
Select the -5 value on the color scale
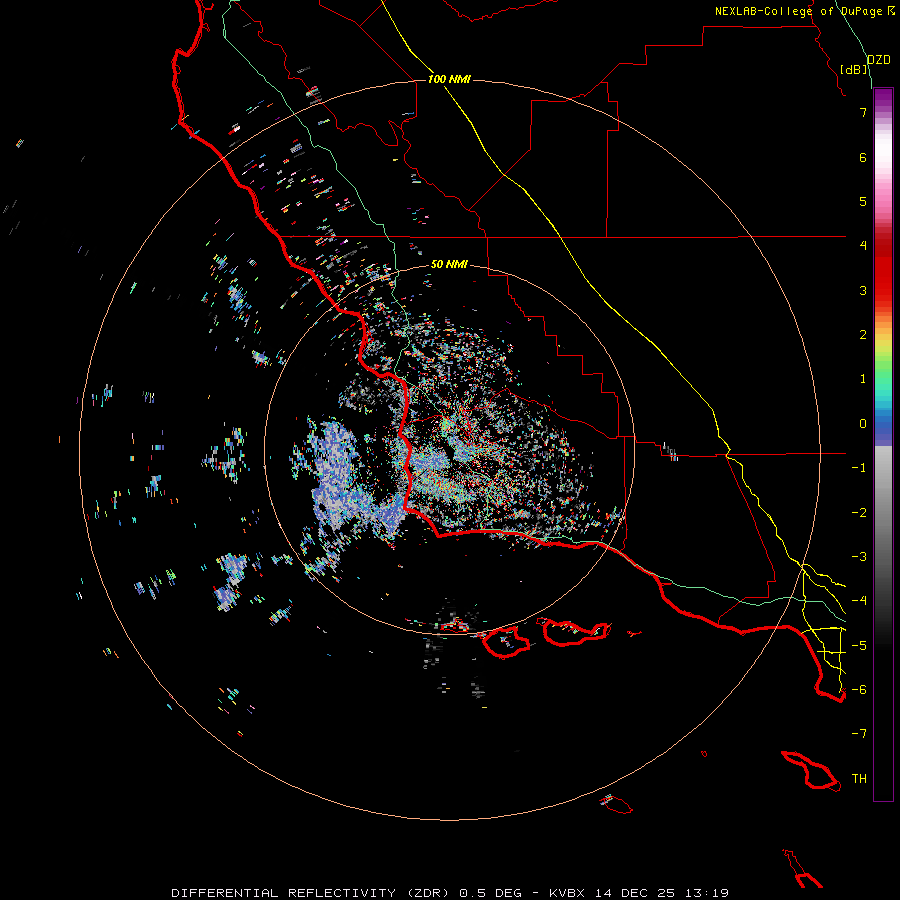click(859, 646)
